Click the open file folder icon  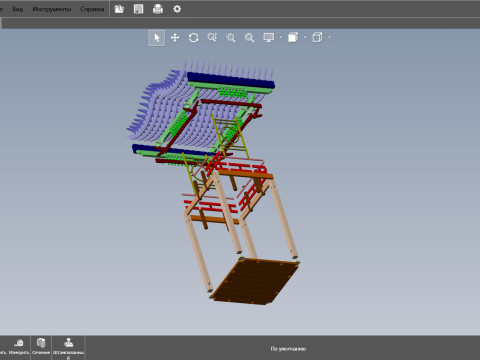(x=119, y=9)
